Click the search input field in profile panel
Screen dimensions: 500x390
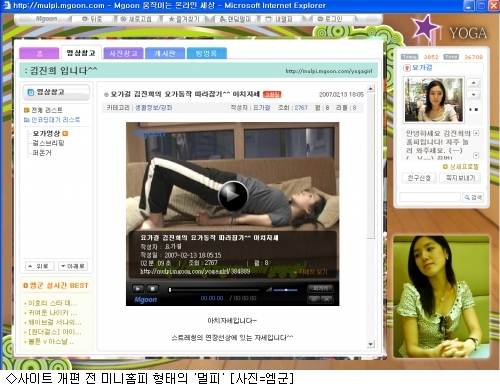(430, 197)
